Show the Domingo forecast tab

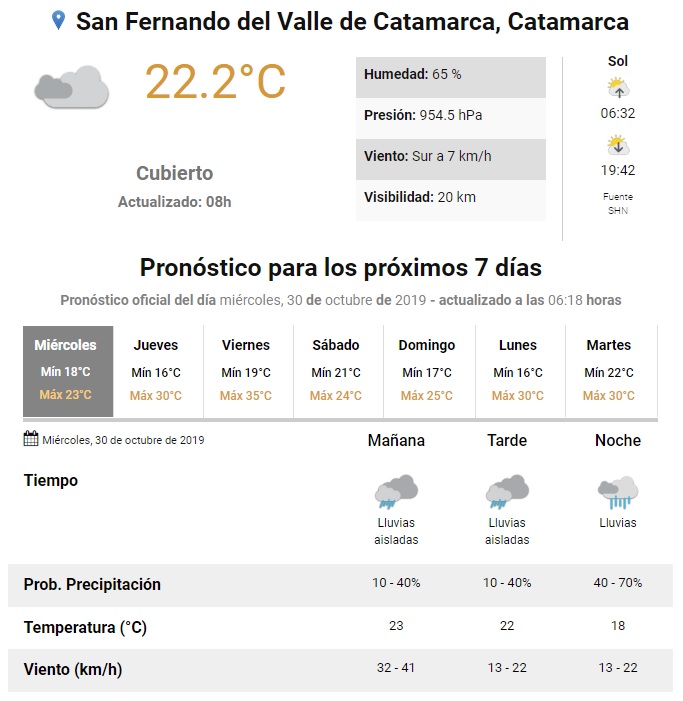click(427, 370)
